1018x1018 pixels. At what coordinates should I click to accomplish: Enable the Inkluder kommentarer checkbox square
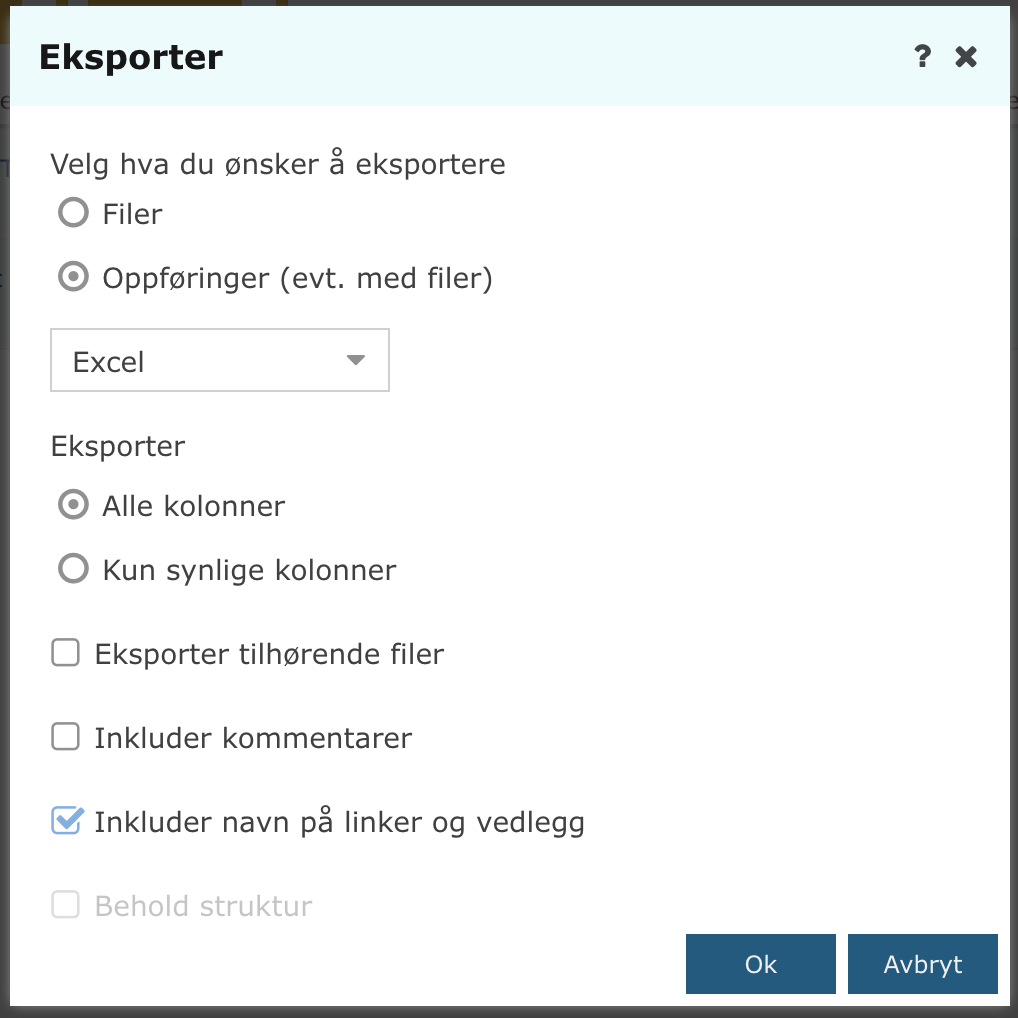tap(66, 736)
